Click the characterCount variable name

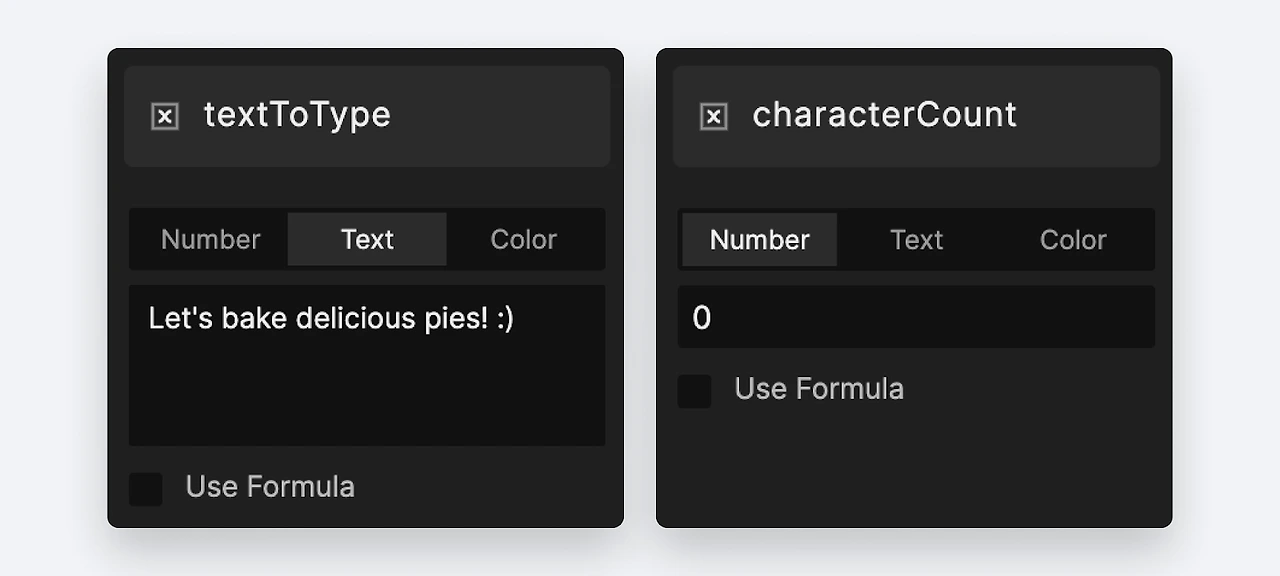(x=884, y=115)
